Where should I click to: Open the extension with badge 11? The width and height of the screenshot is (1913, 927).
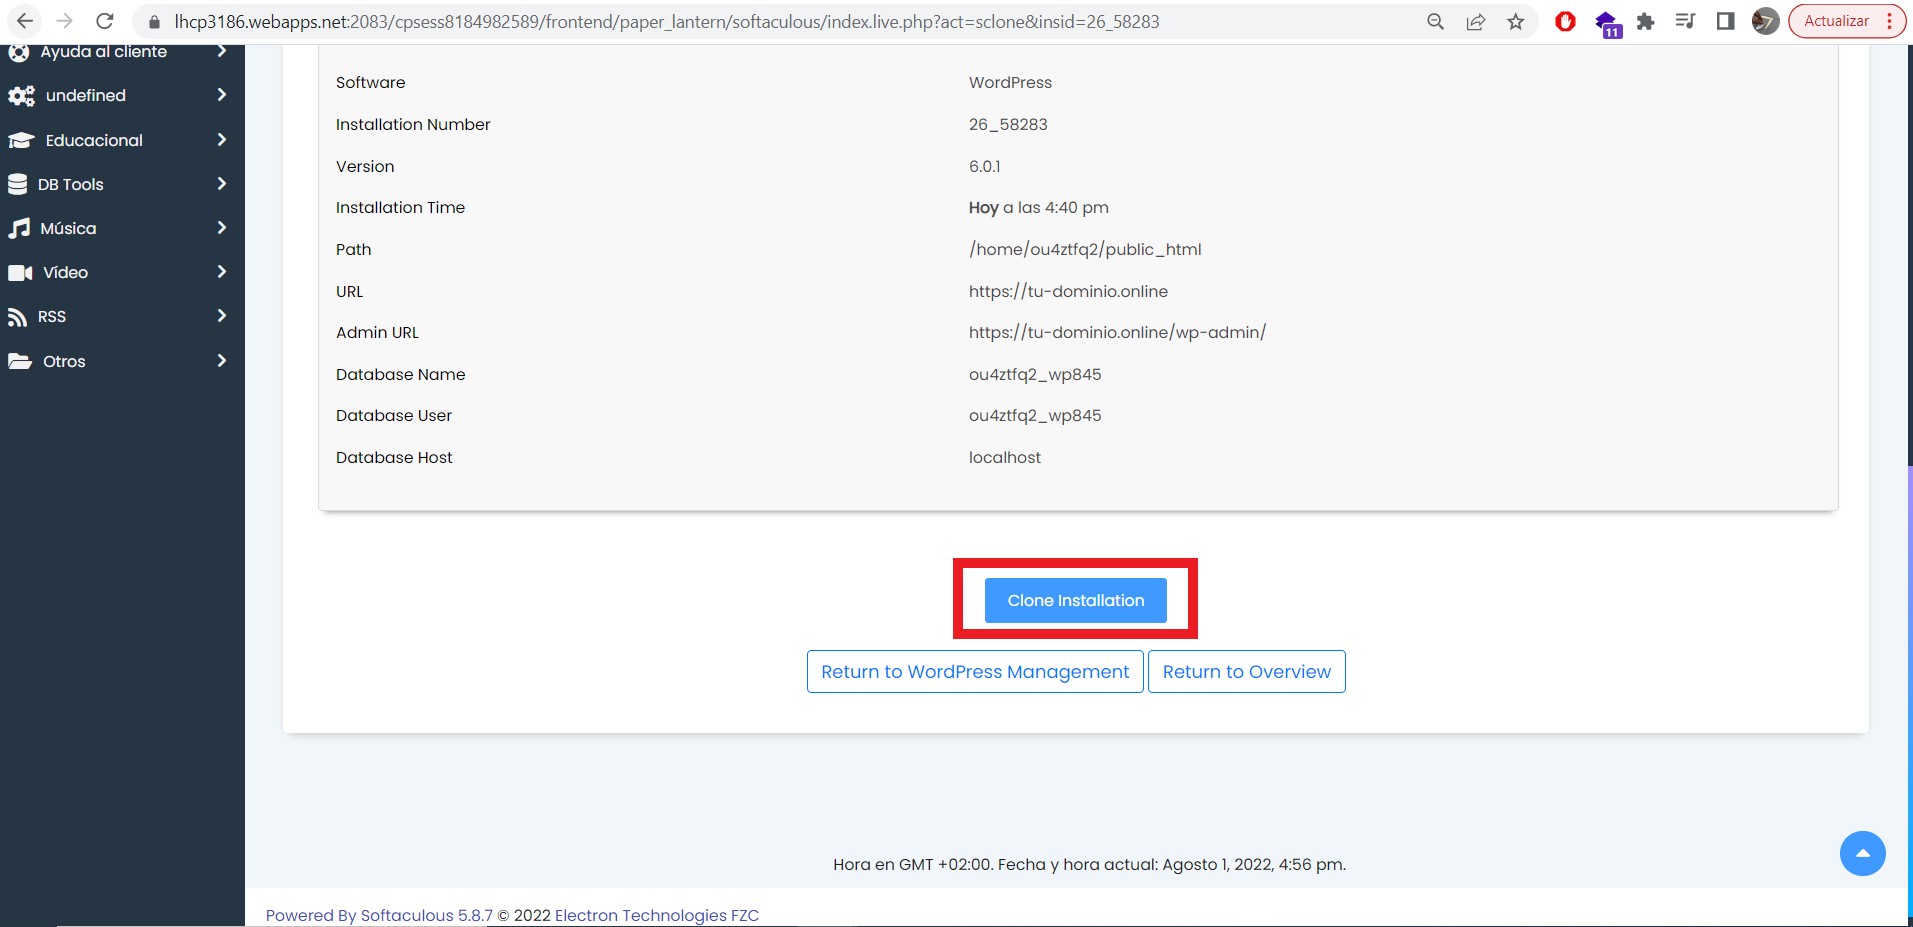click(x=1607, y=23)
